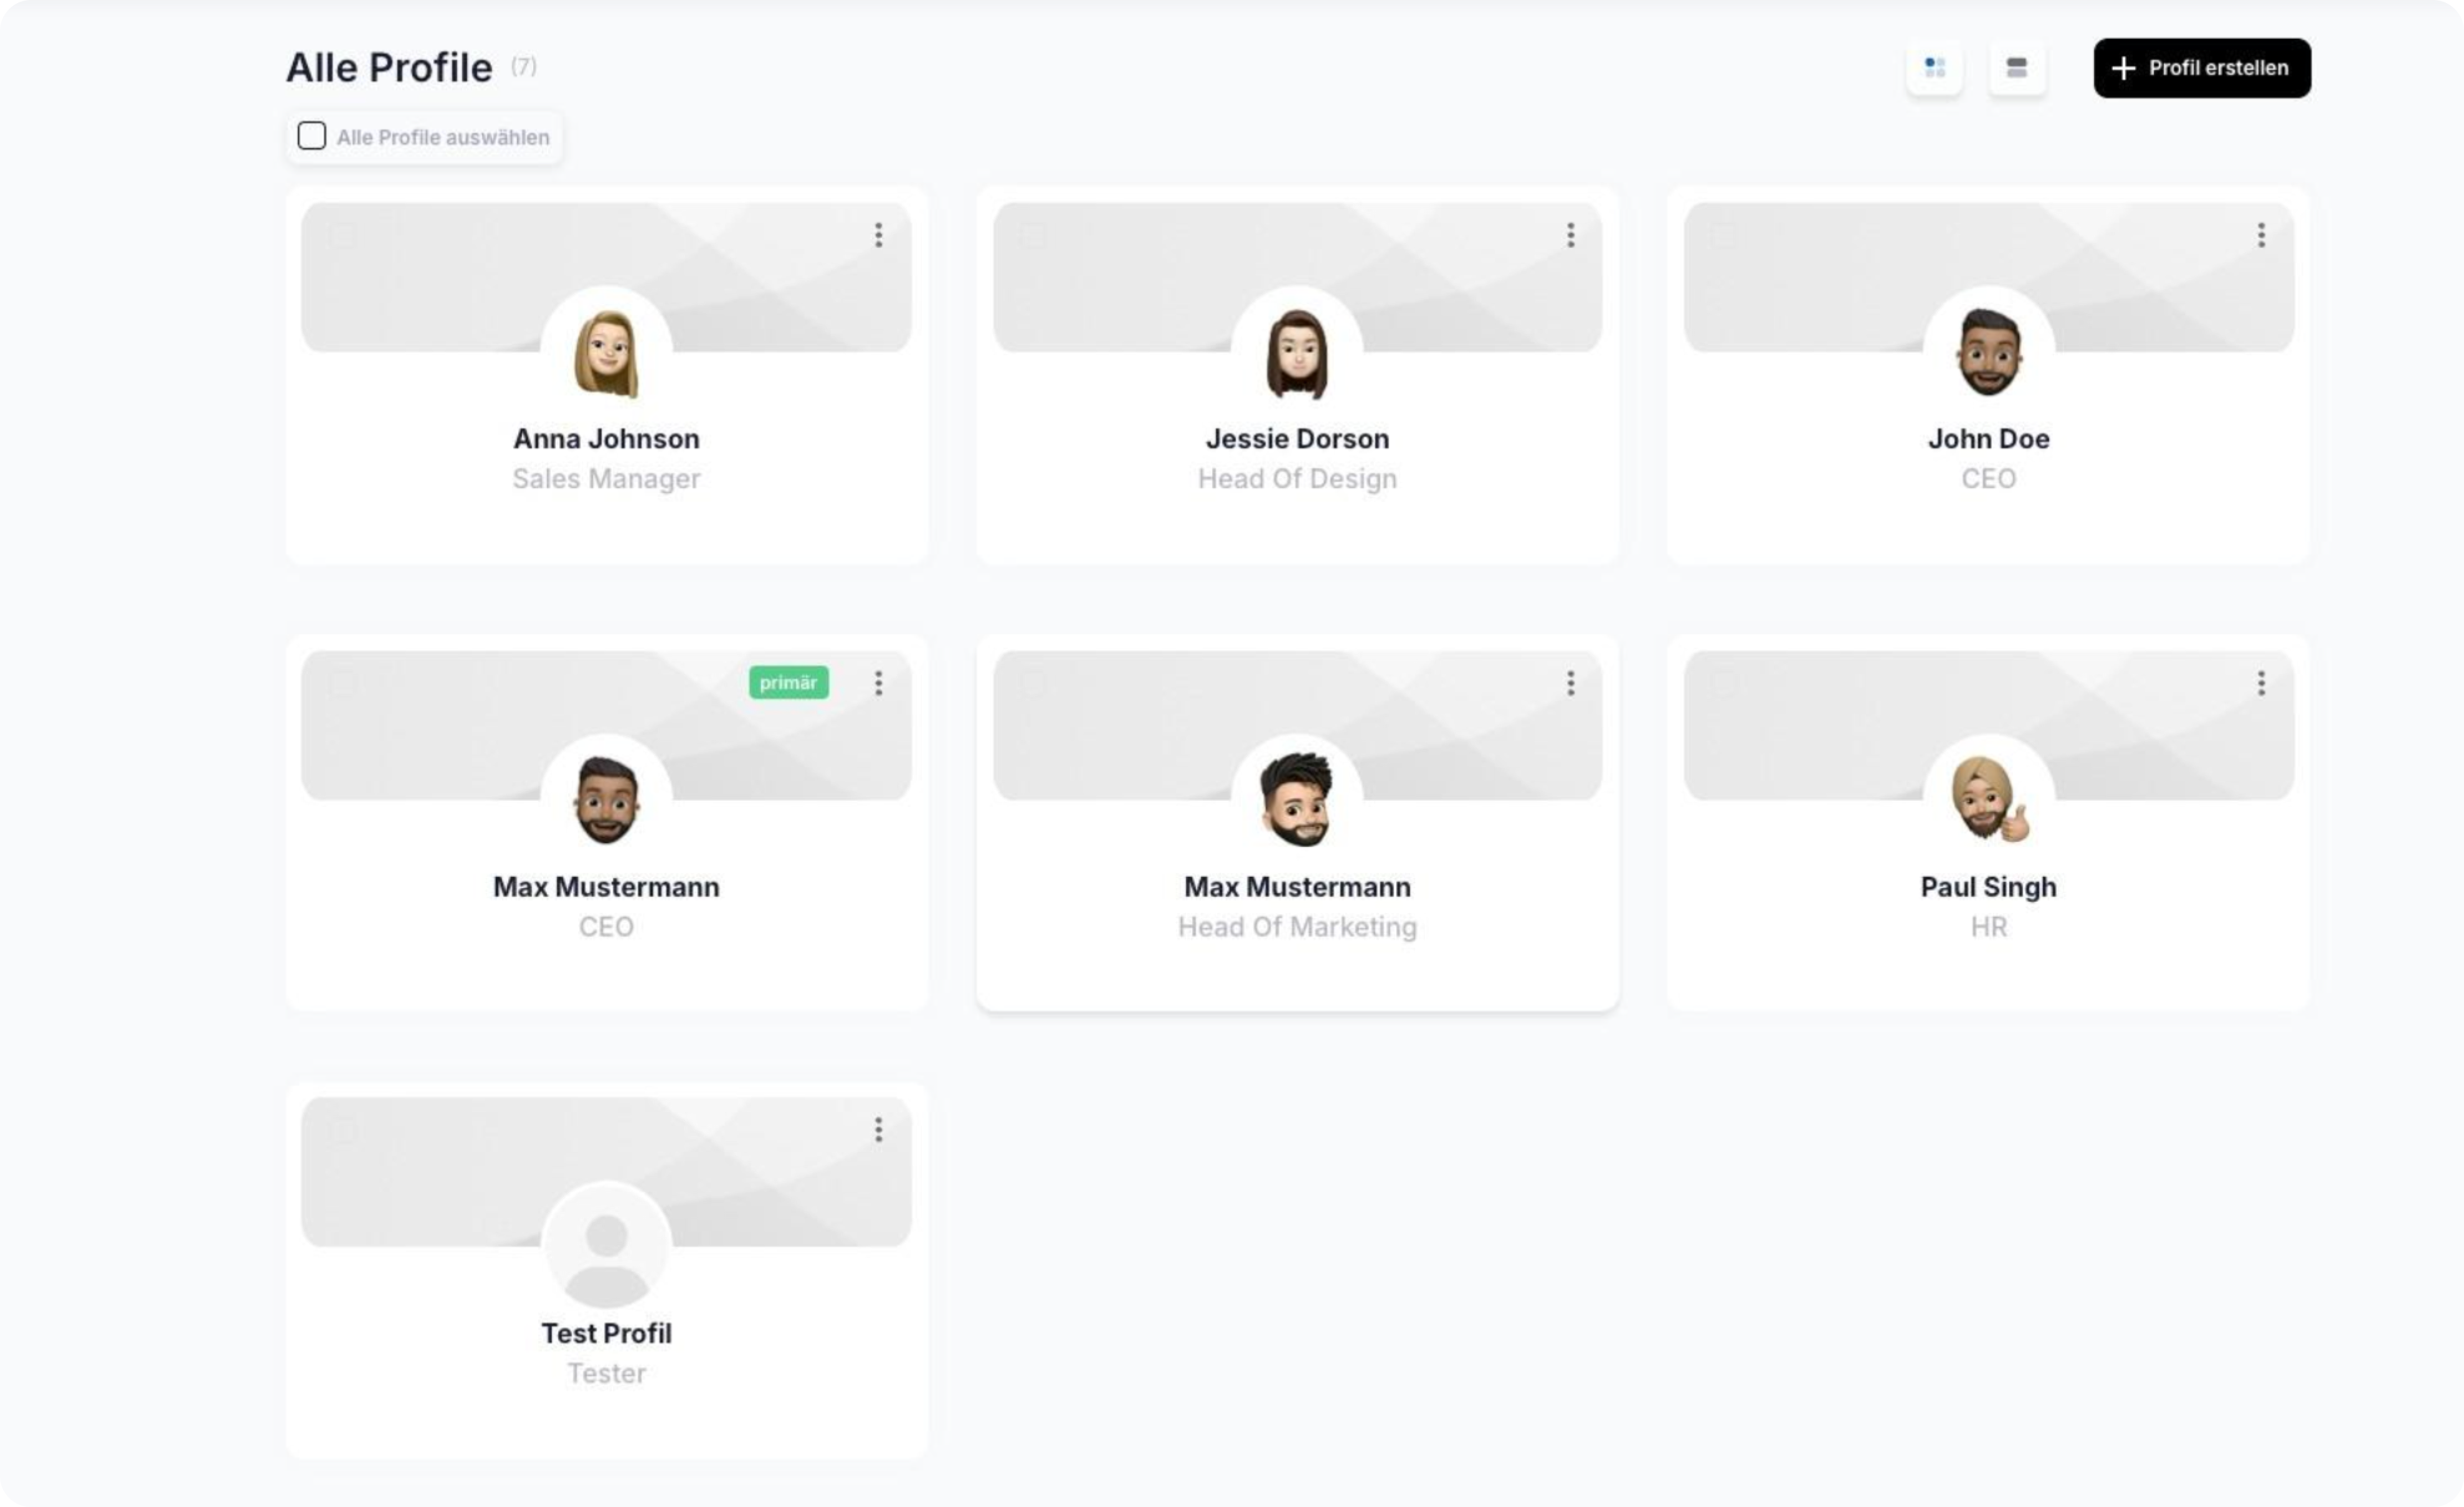
Task: Click Test Profil's placeholder avatar
Action: coord(606,1247)
